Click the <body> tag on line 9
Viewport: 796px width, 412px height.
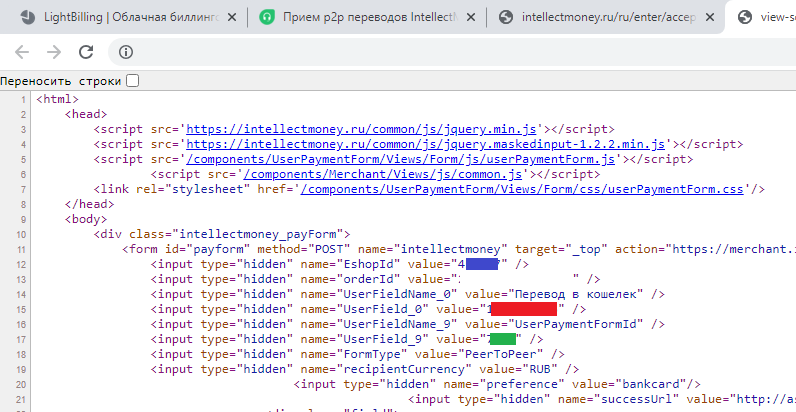tap(86, 219)
